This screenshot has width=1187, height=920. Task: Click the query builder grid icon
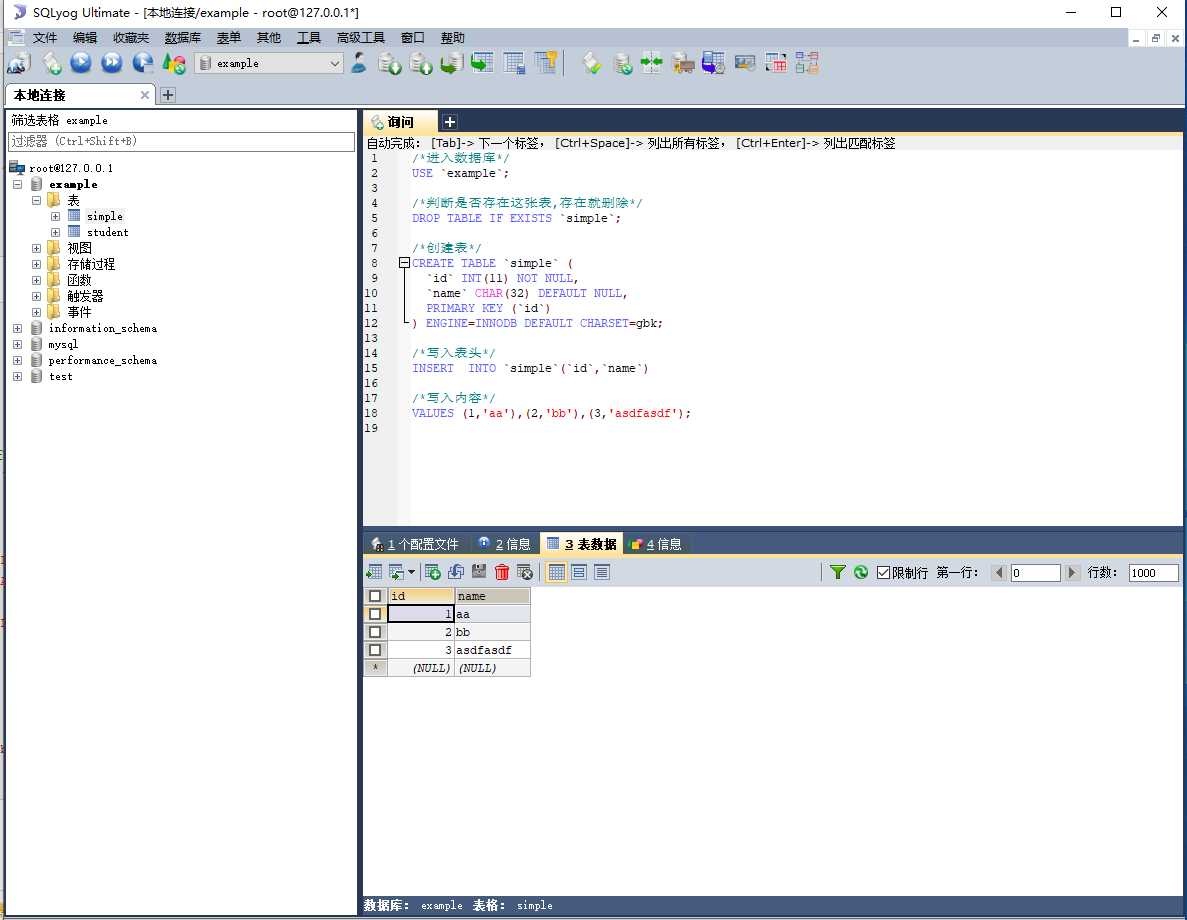(x=776, y=64)
